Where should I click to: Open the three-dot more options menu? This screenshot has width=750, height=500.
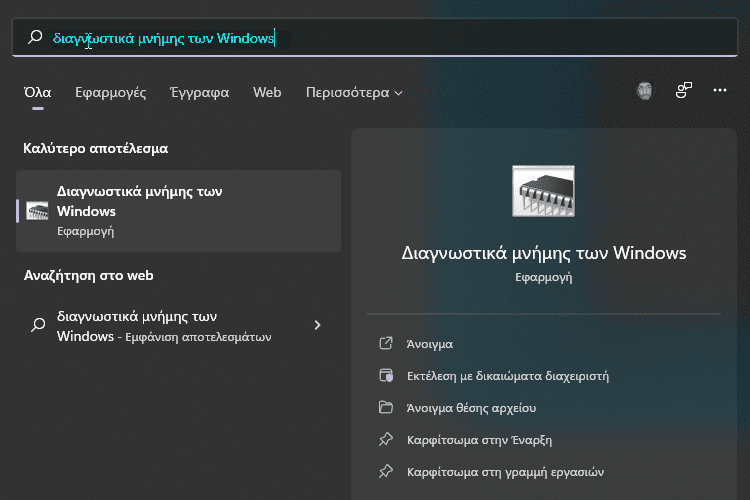720,91
